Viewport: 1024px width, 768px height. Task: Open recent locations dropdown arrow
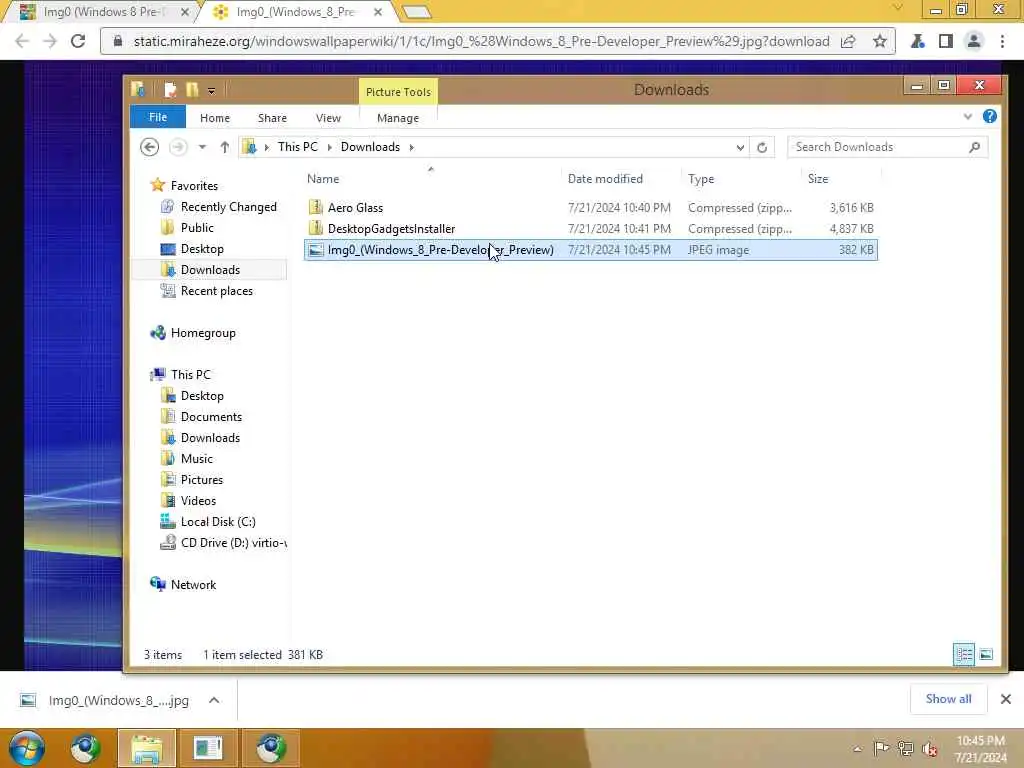pyautogui.click(x=202, y=147)
